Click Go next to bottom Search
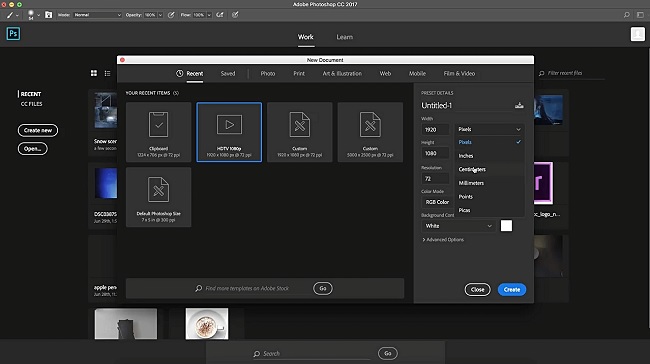Image resolution: width=650 pixels, height=364 pixels. [388, 353]
